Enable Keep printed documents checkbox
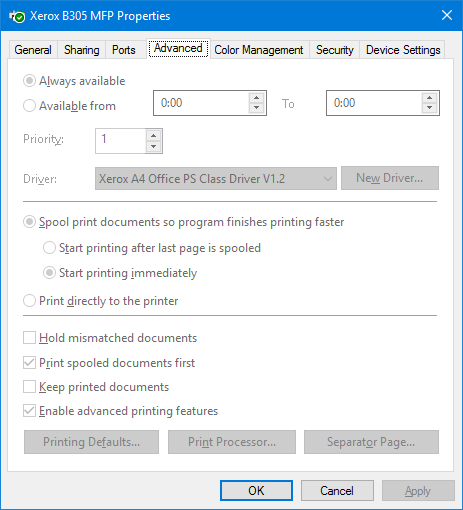This screenshot has width=463, height=510. point(29,387)
